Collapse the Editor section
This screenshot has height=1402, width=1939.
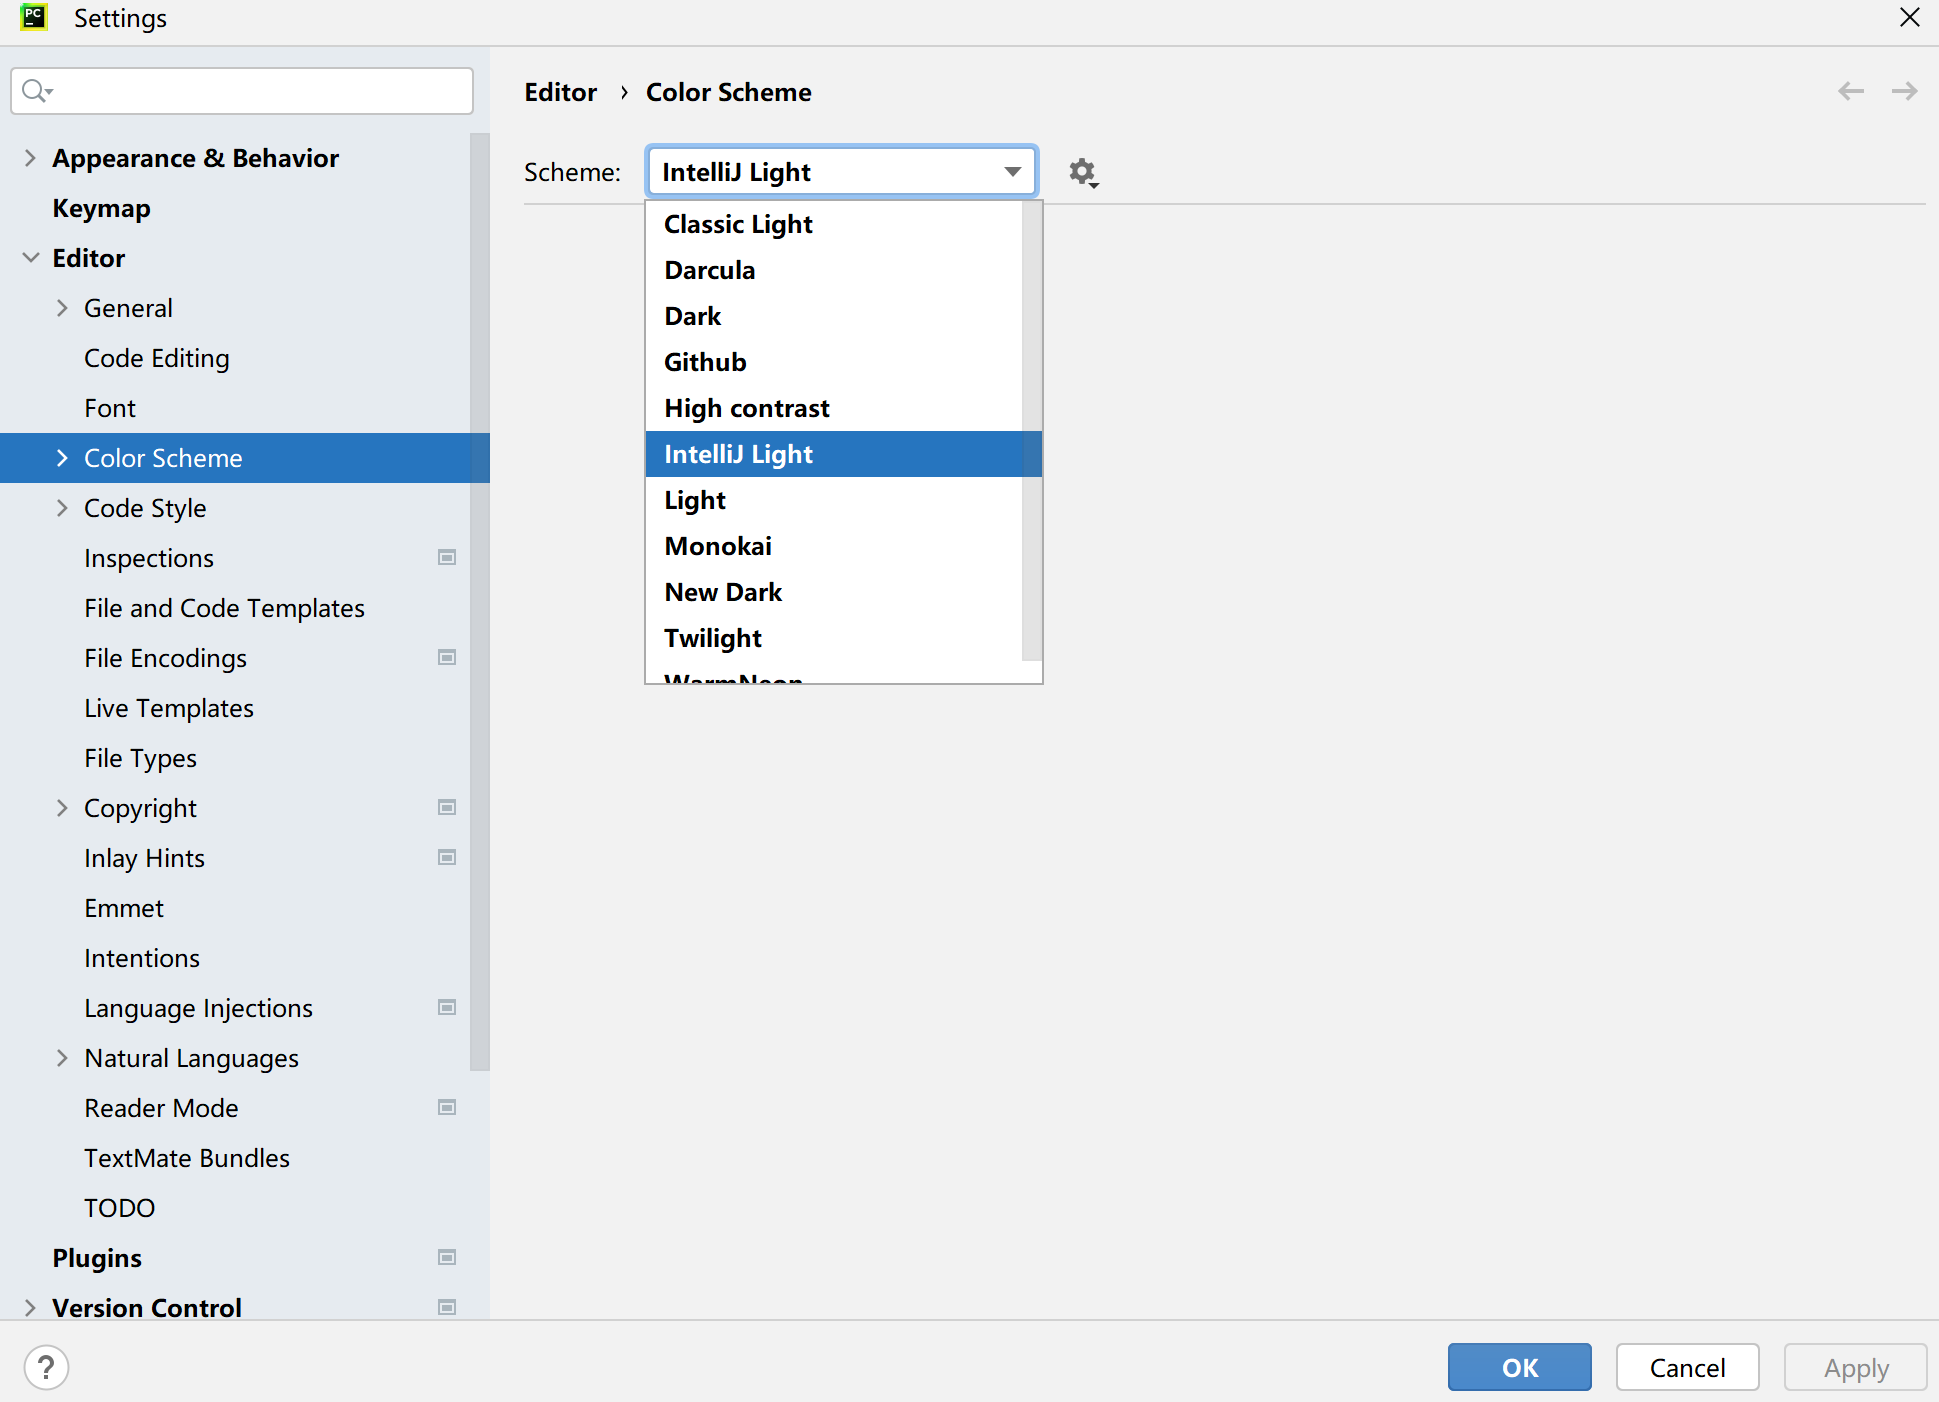30,258
